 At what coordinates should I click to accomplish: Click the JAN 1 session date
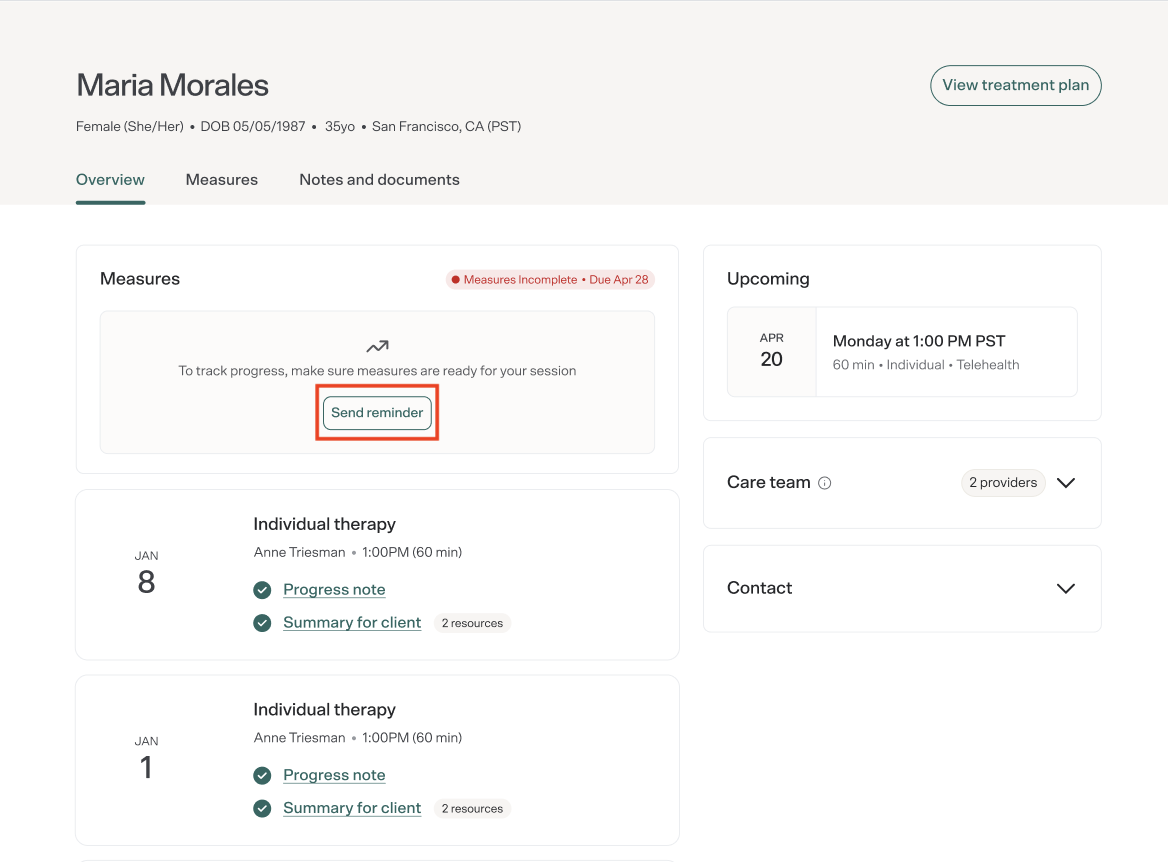(146, 759)
